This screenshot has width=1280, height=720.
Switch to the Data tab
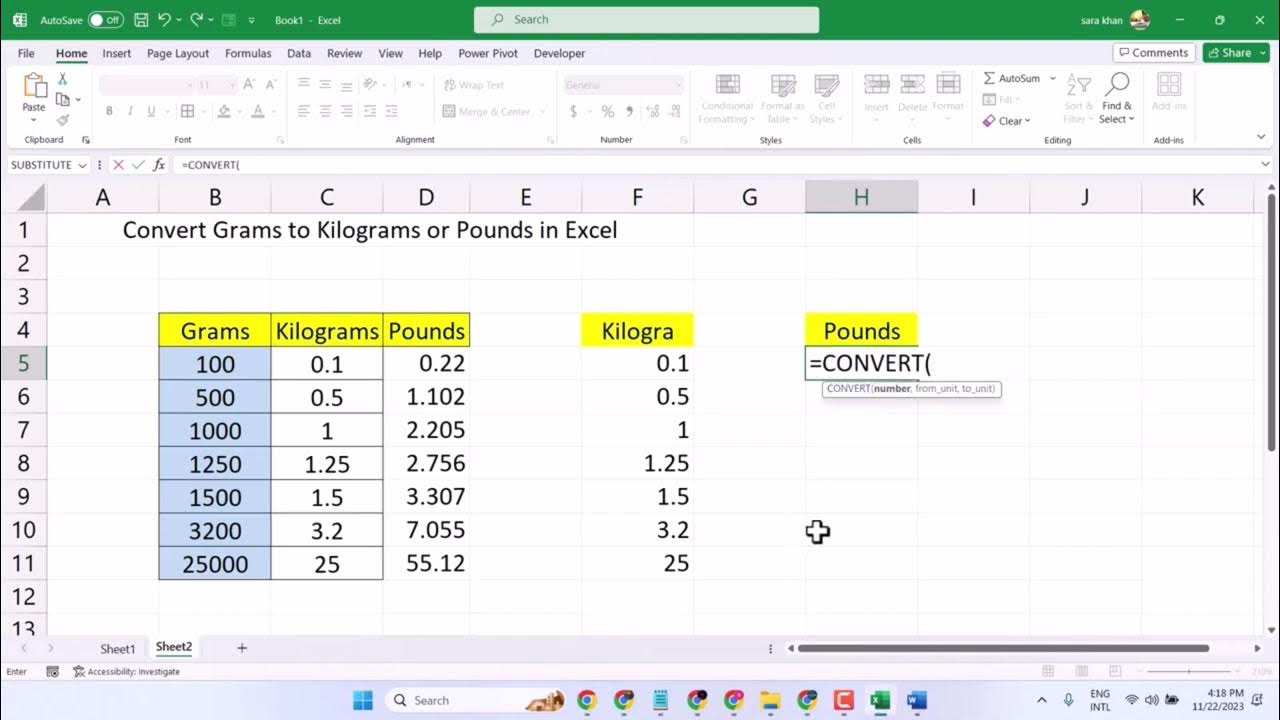299,53
